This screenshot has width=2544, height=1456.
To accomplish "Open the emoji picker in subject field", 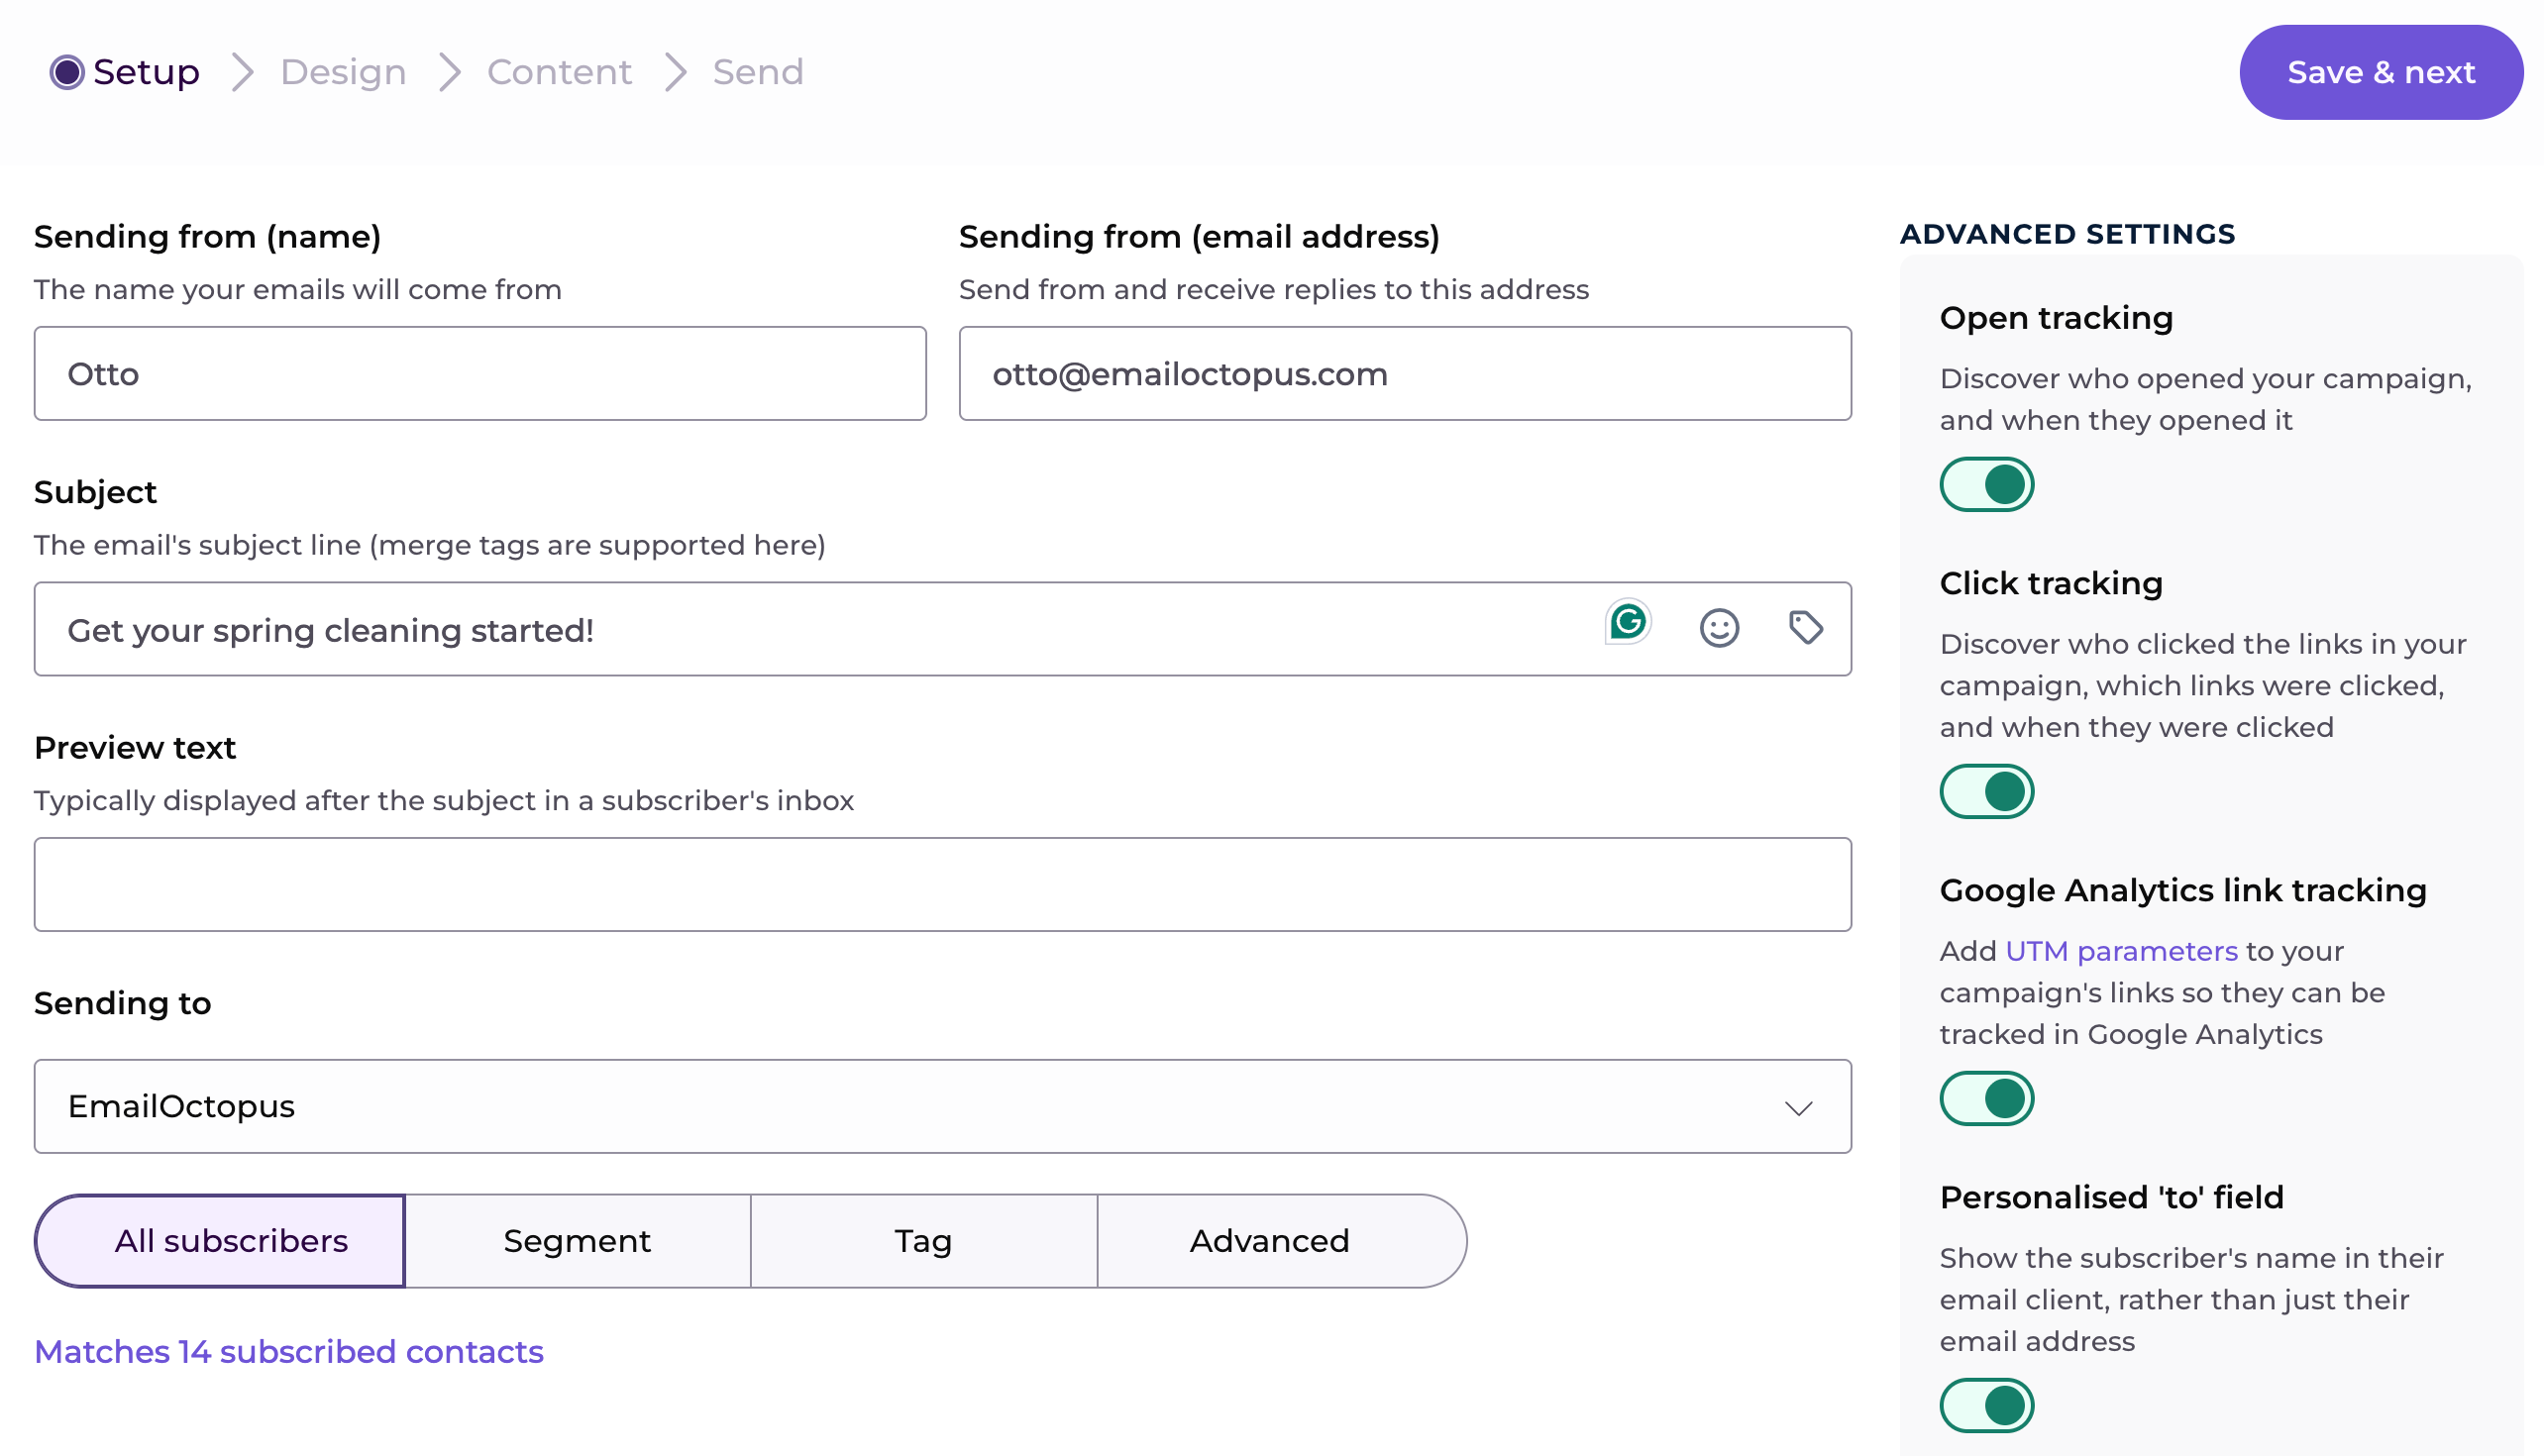I will point(1719,628).
